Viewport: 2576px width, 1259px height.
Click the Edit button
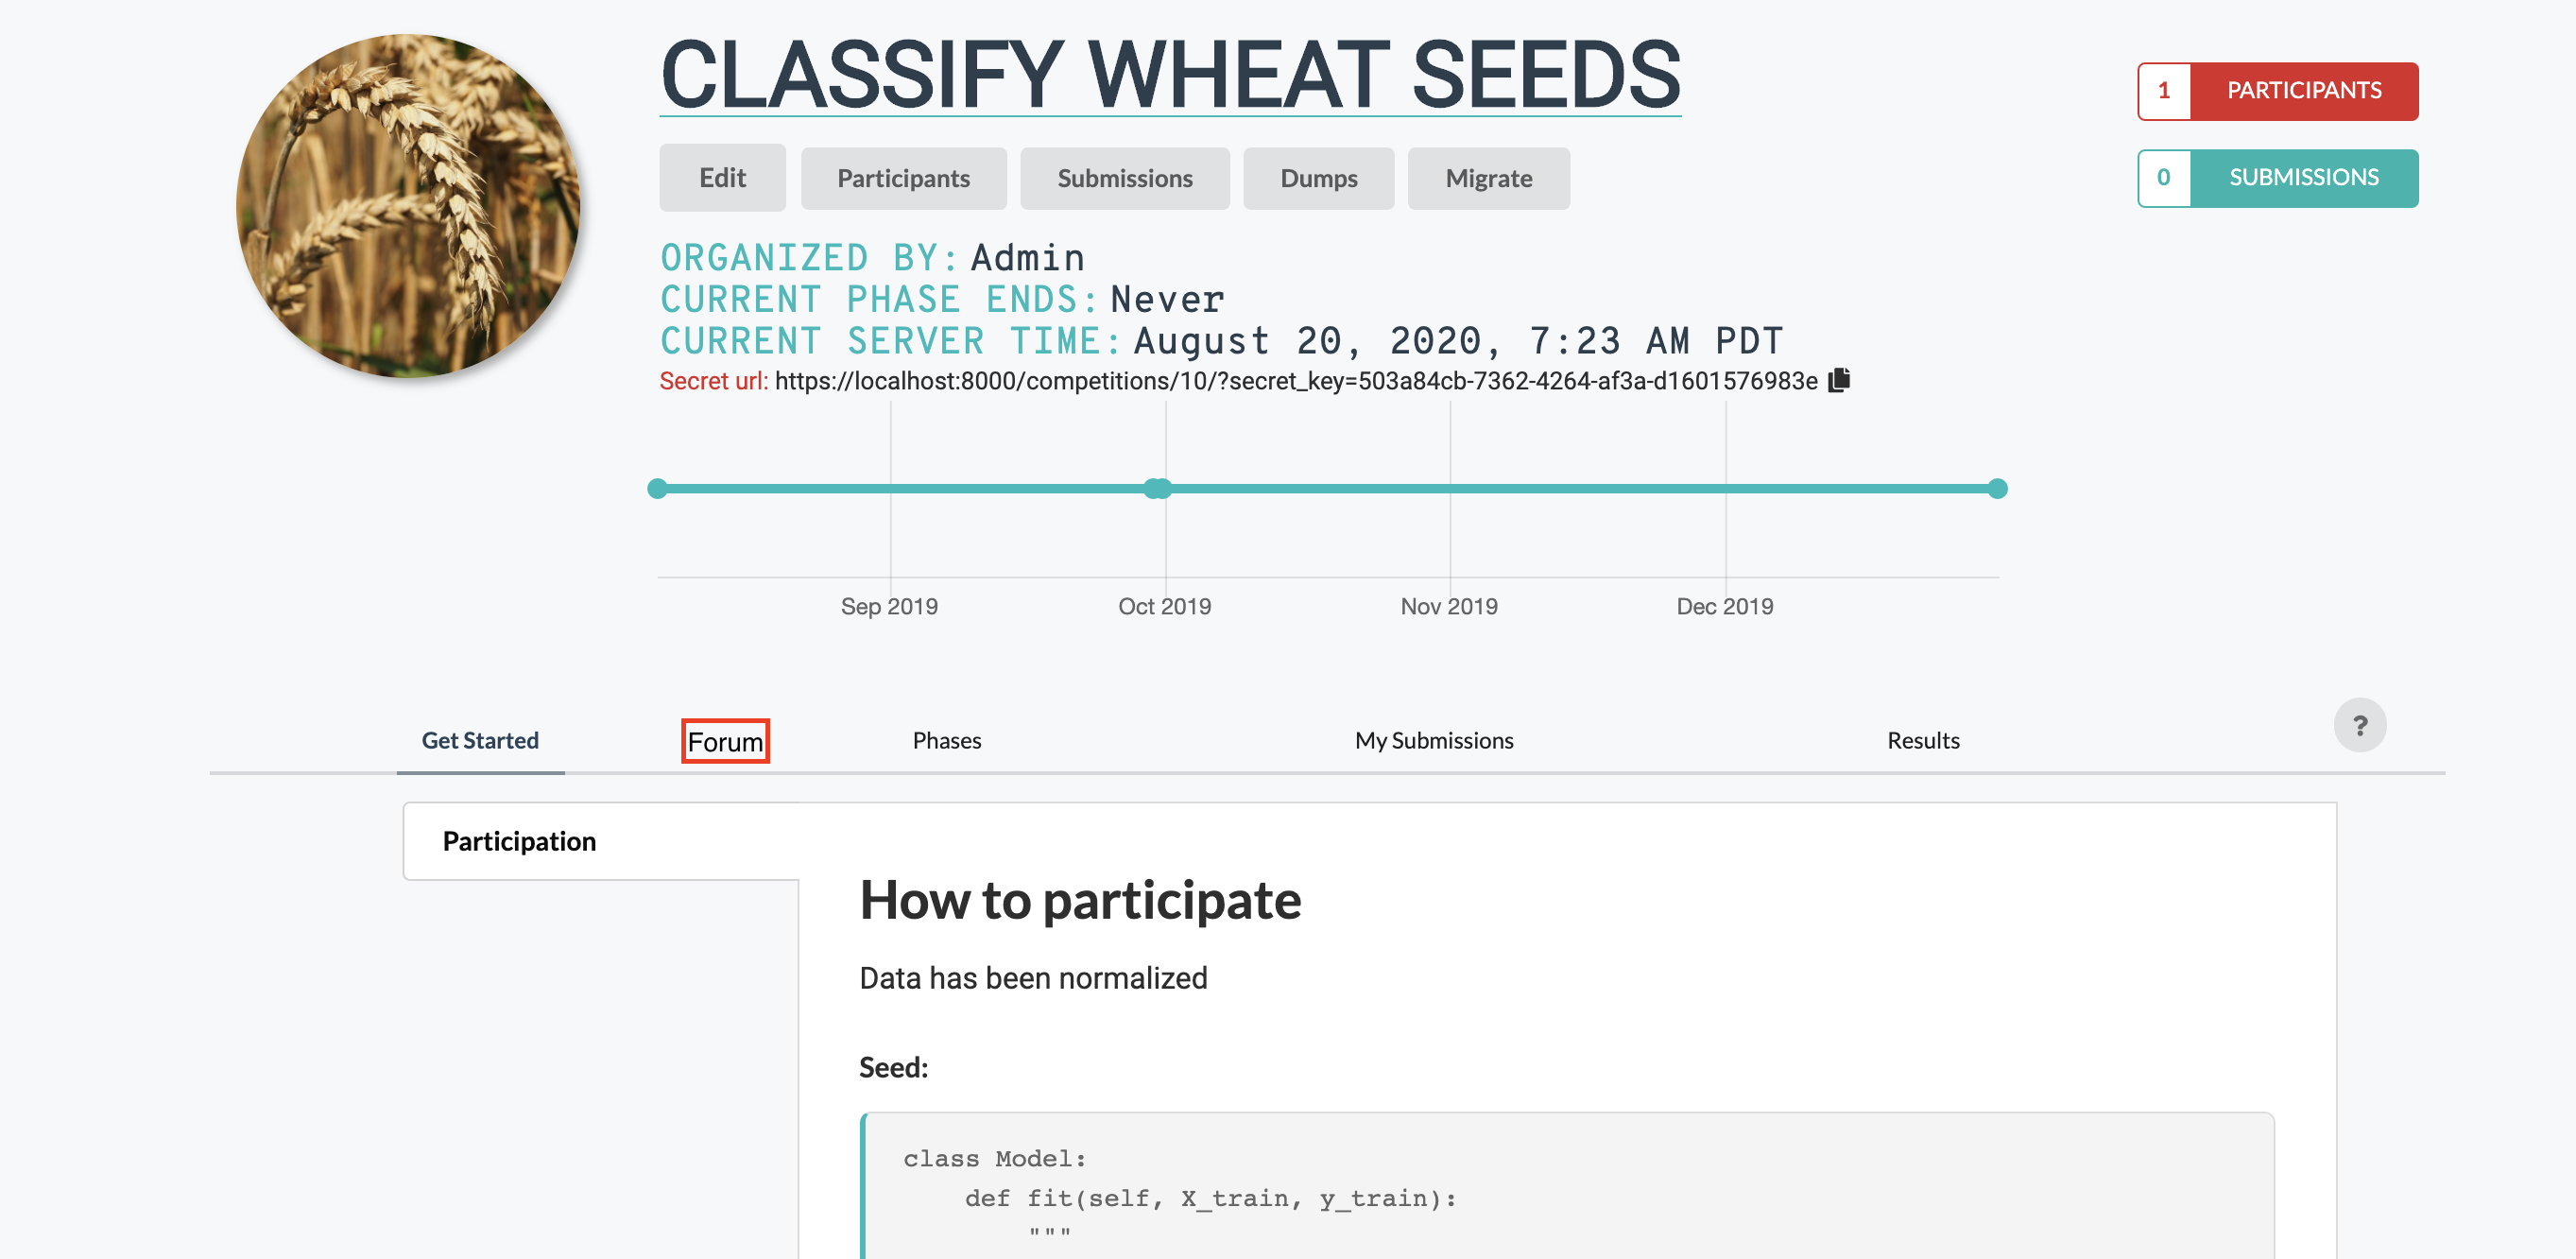pos(722,178)
